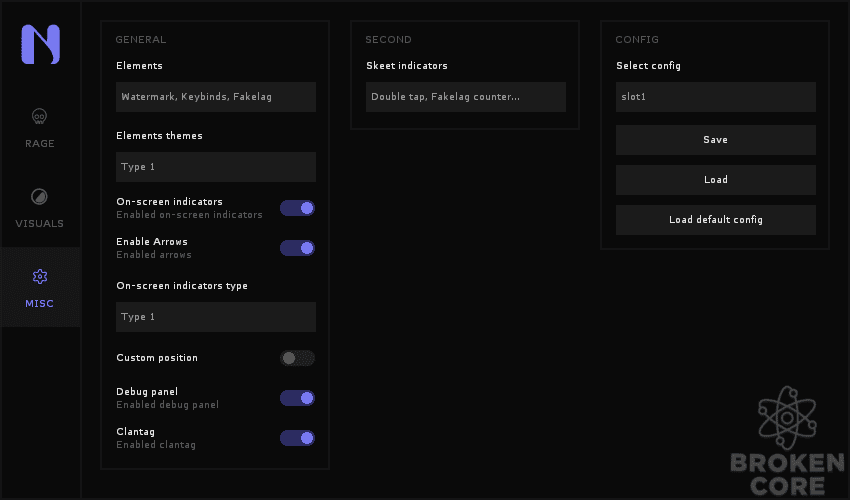
Task: Click the 'Elements themes' label
Action: [159, 136]
